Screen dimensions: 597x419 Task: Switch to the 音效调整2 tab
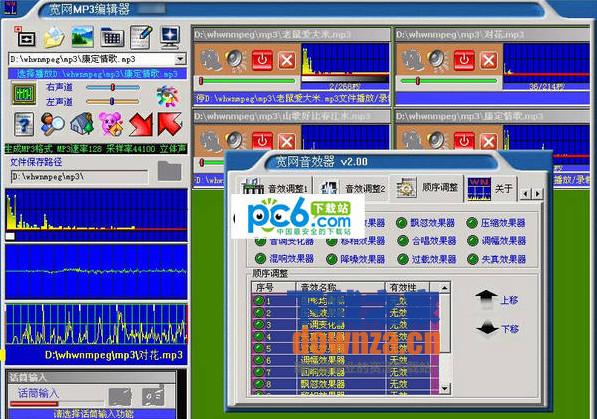tap(352, 188)
